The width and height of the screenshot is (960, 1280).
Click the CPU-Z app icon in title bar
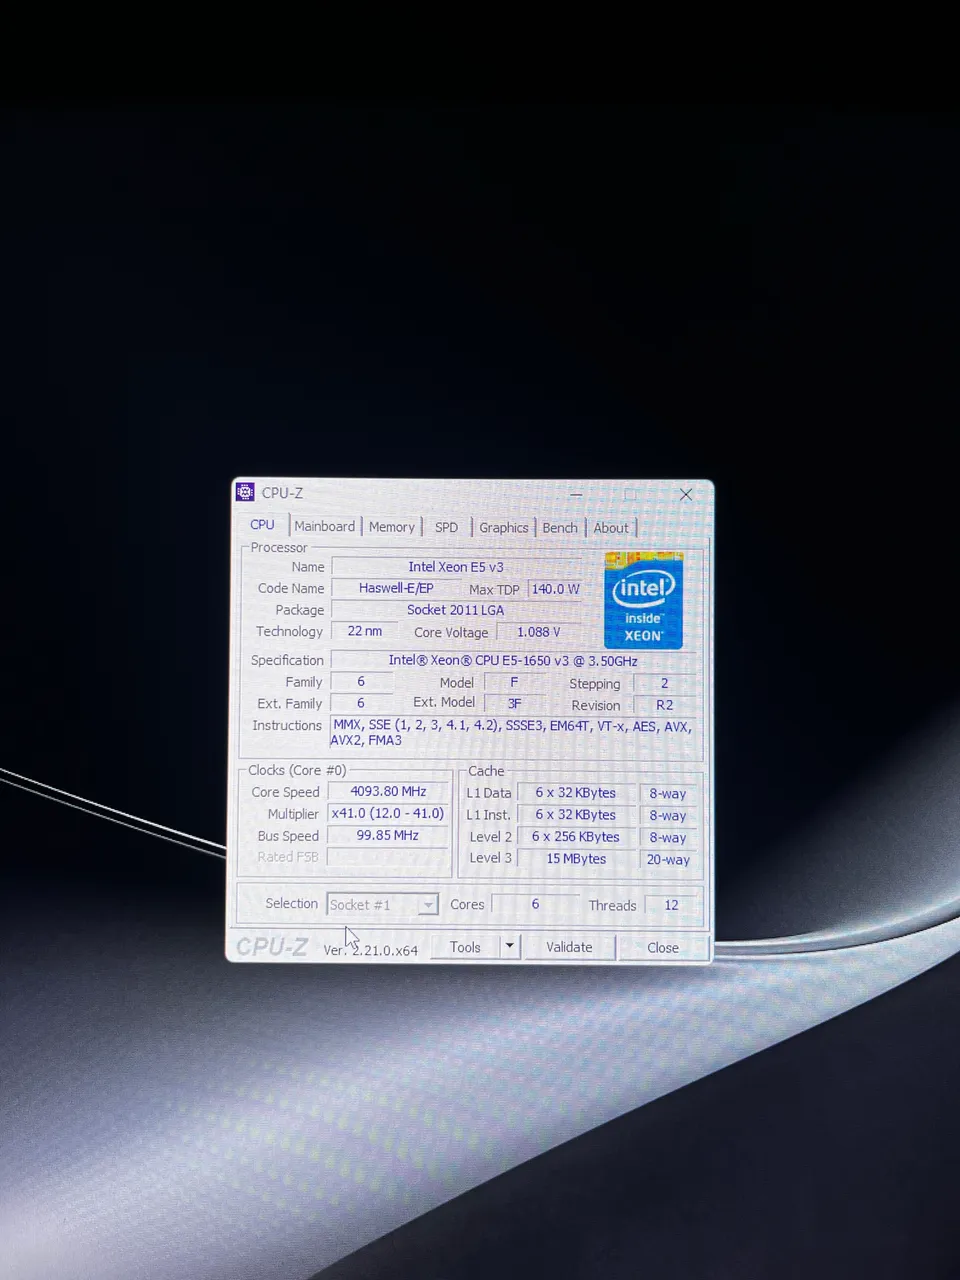point(245,492)
